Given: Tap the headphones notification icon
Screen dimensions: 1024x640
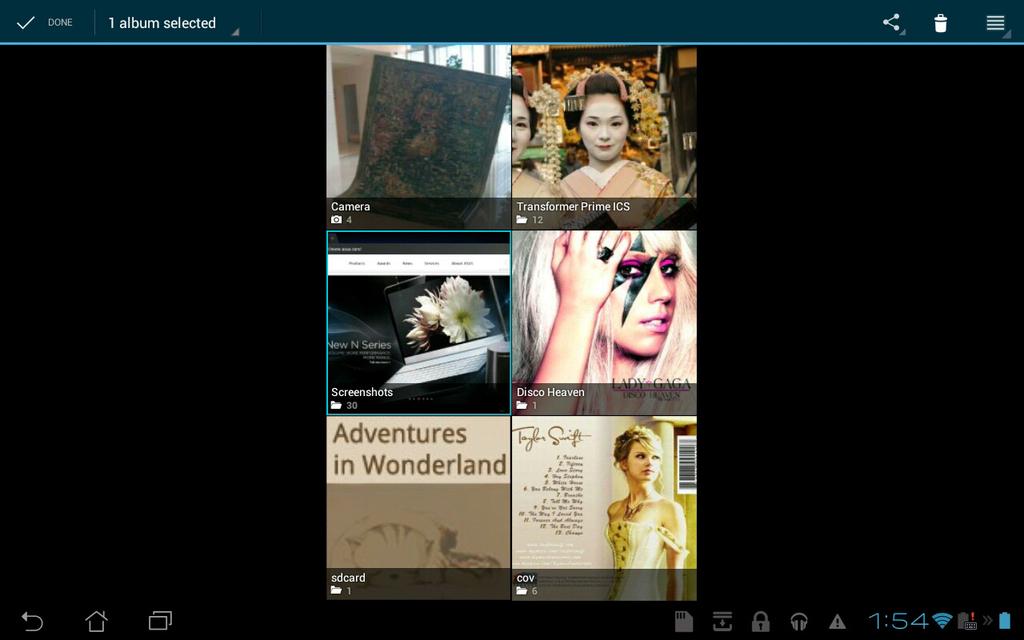Looking at the screenshot, I should pyautogui.click(x=799, y=621).
